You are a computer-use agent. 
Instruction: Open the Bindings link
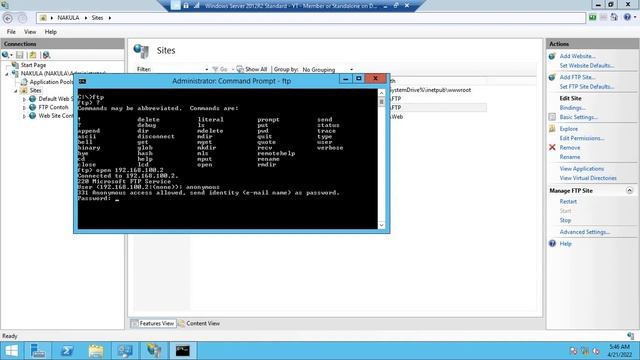point(573,108)
